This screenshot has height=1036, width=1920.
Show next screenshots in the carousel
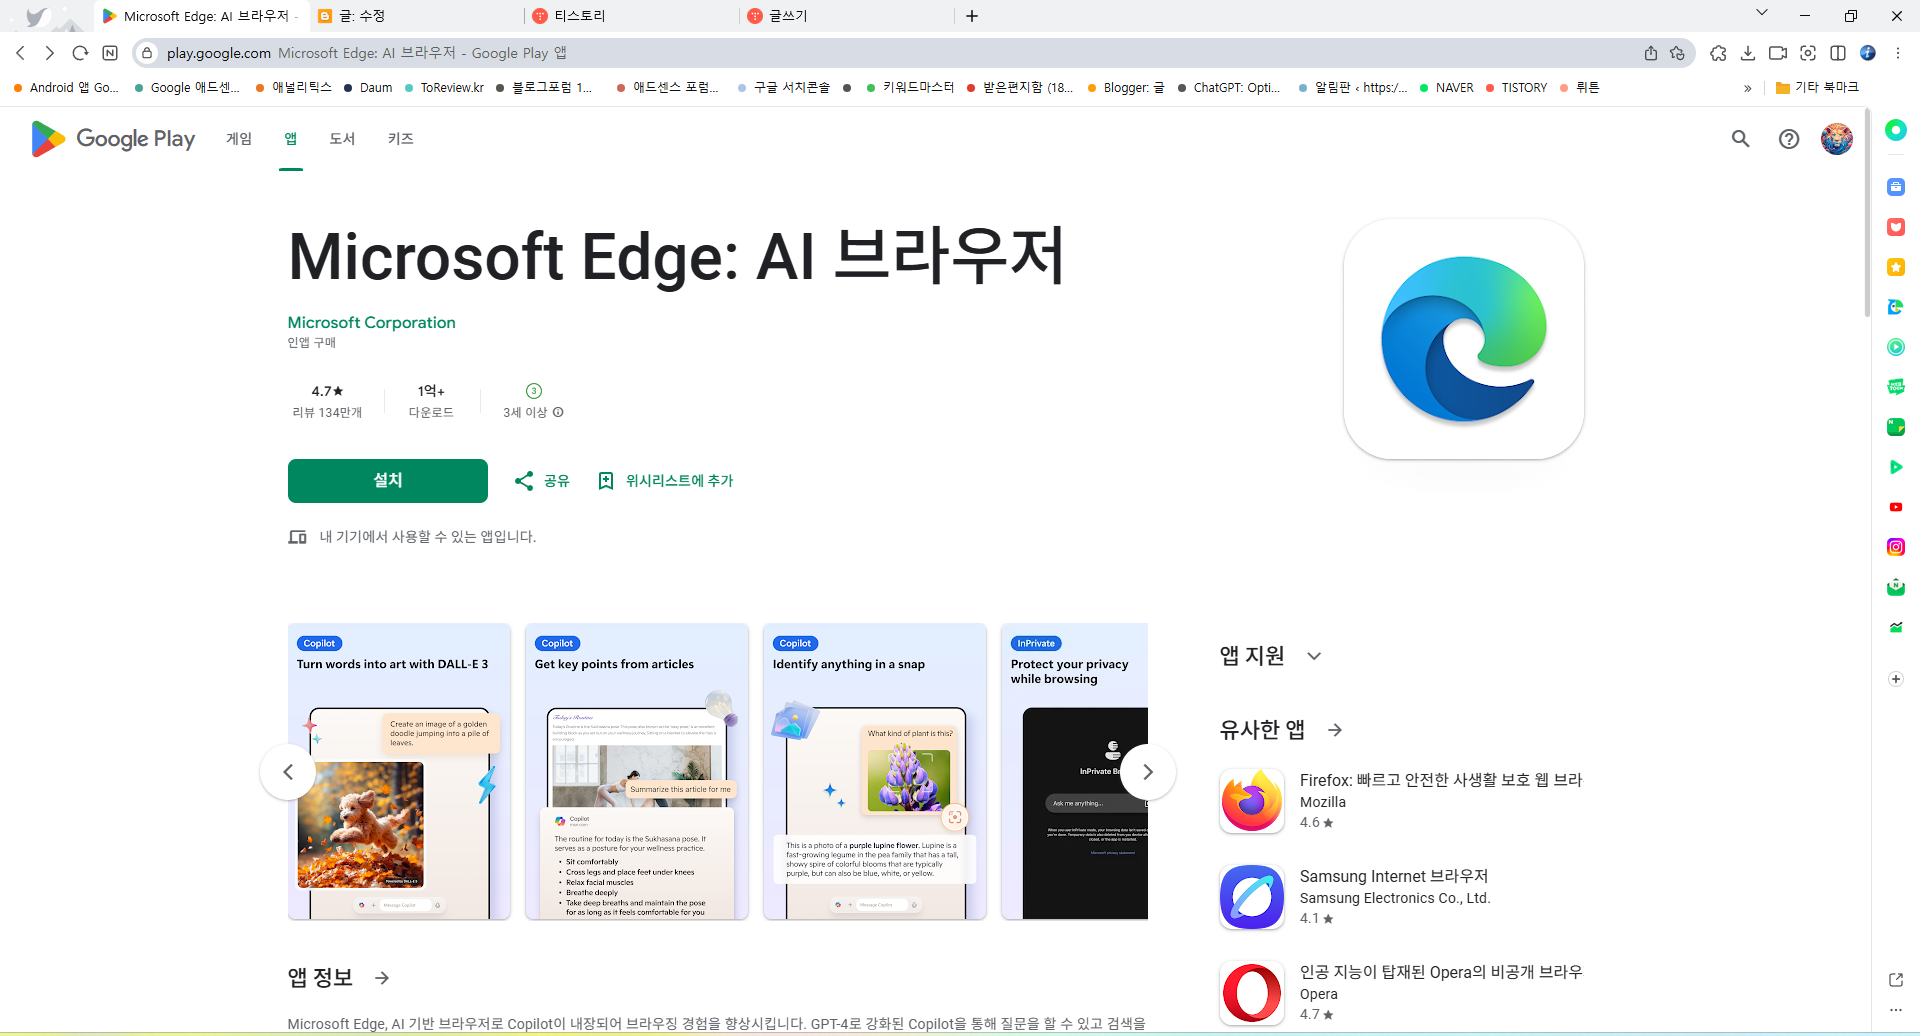(1148, 772)
